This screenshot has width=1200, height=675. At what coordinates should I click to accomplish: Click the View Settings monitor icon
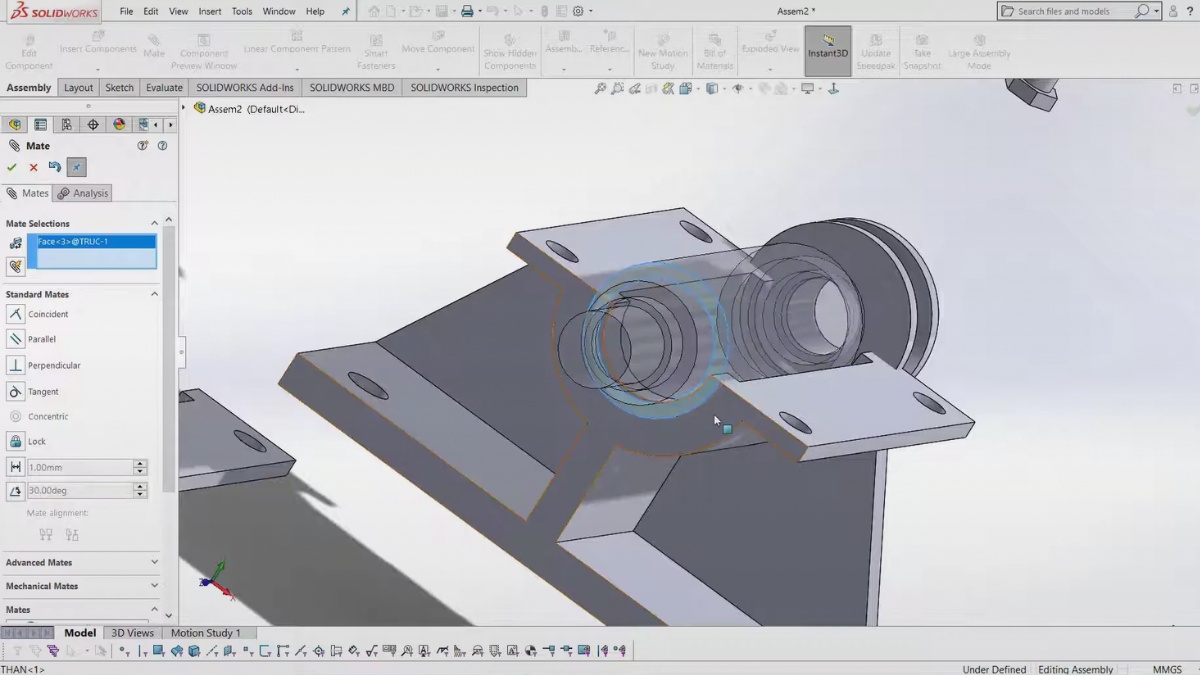tap(807, 88)
